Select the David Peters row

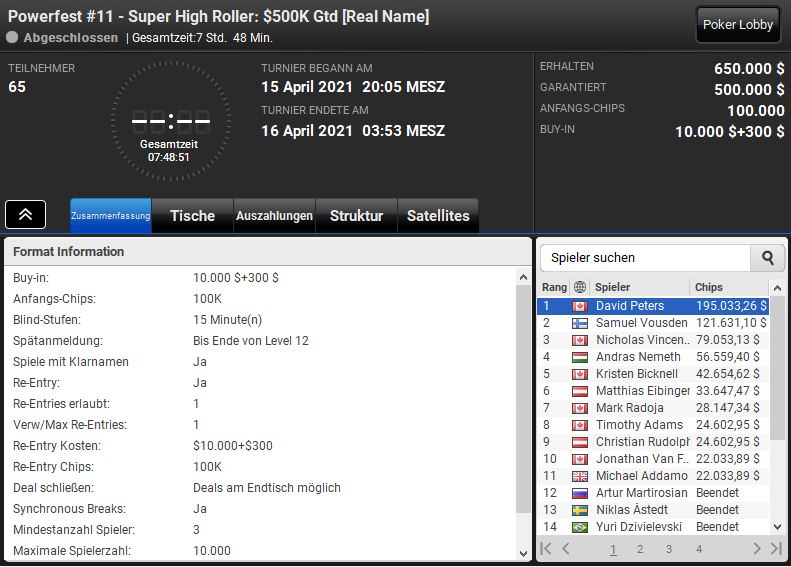[x=653, y=306]
